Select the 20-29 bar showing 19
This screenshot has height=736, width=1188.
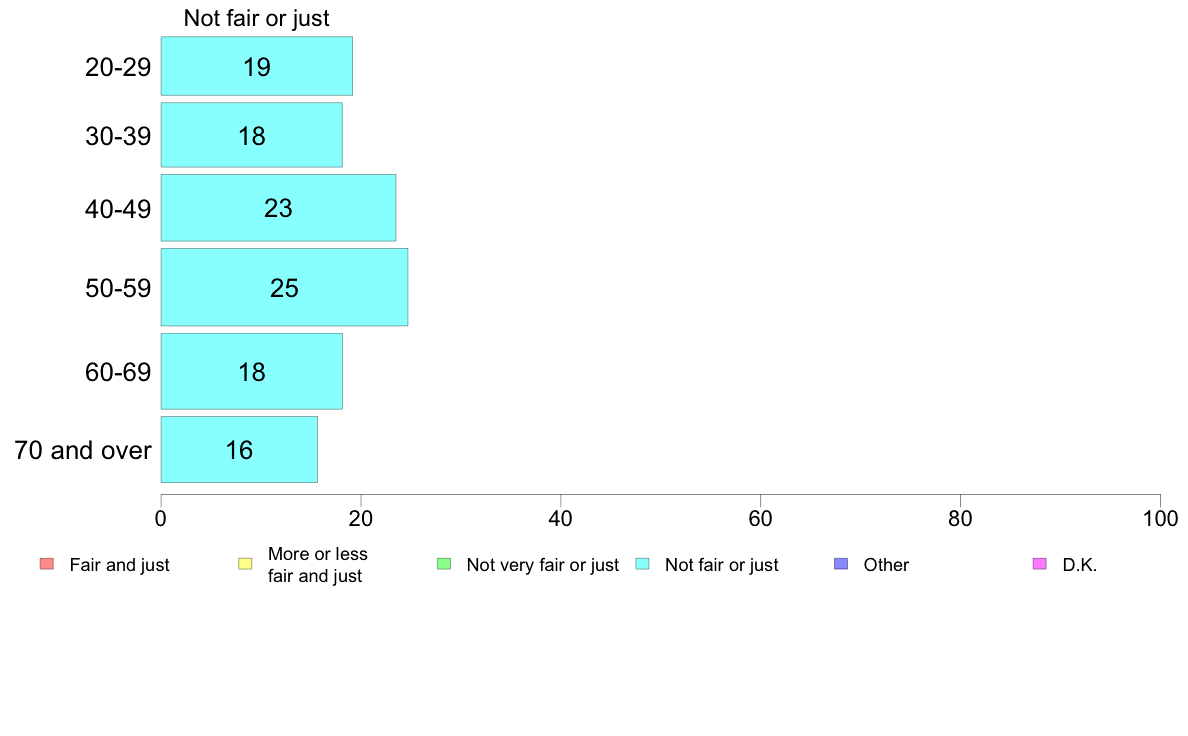256,66
